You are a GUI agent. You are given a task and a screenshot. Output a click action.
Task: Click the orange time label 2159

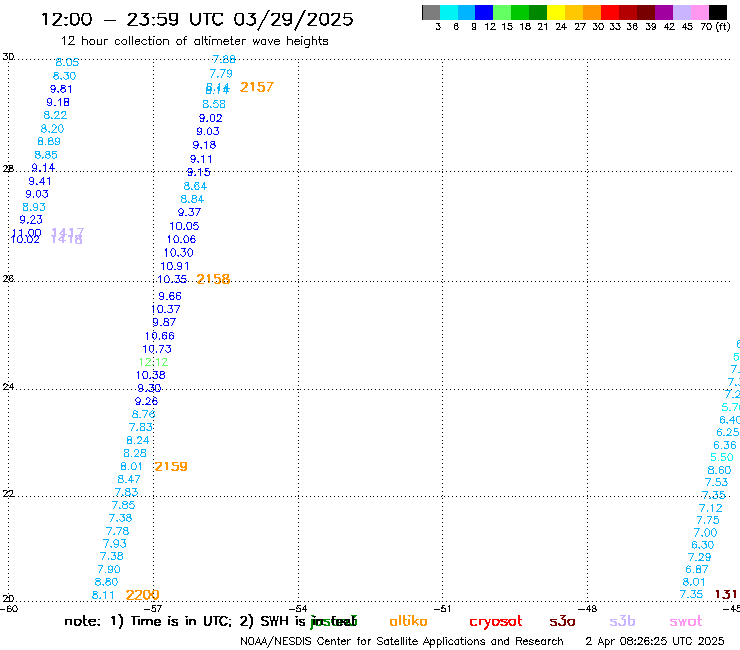click(x=171, y=466)
